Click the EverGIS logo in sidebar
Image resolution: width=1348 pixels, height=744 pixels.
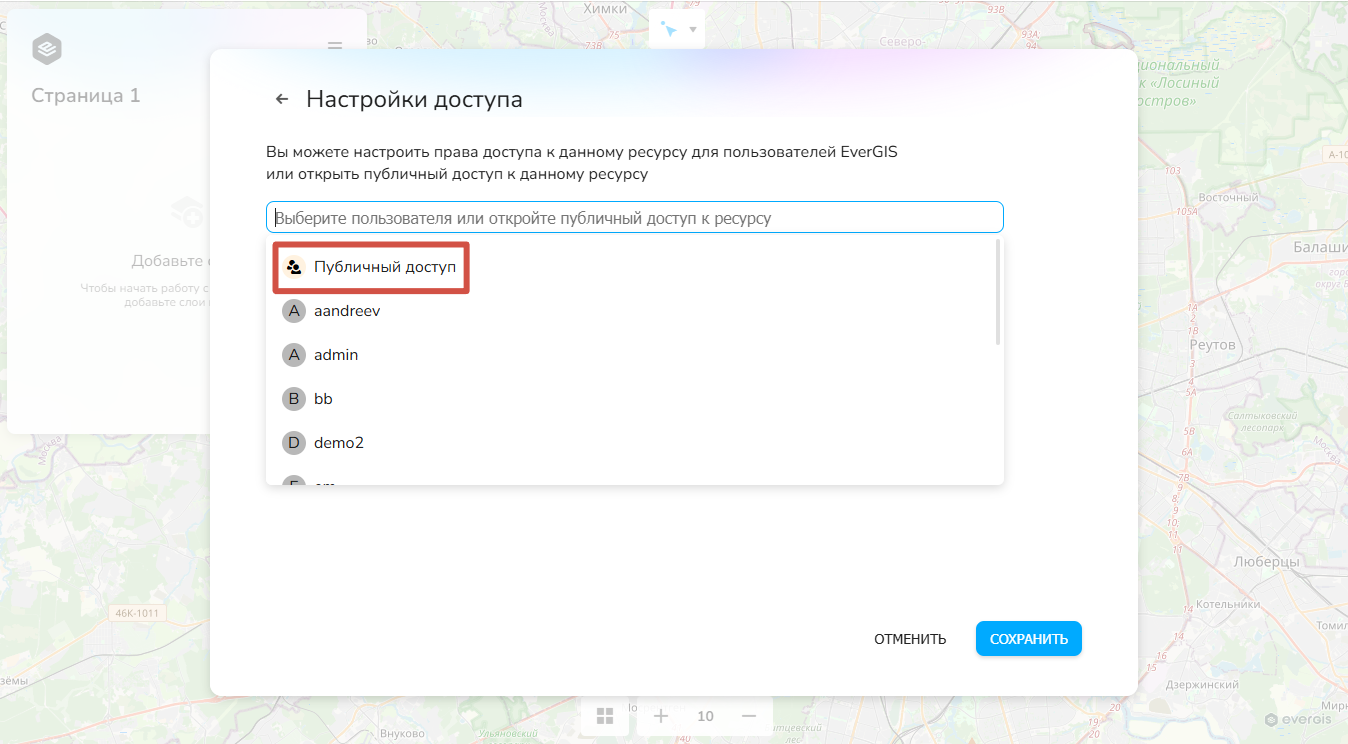click(47, 48)
